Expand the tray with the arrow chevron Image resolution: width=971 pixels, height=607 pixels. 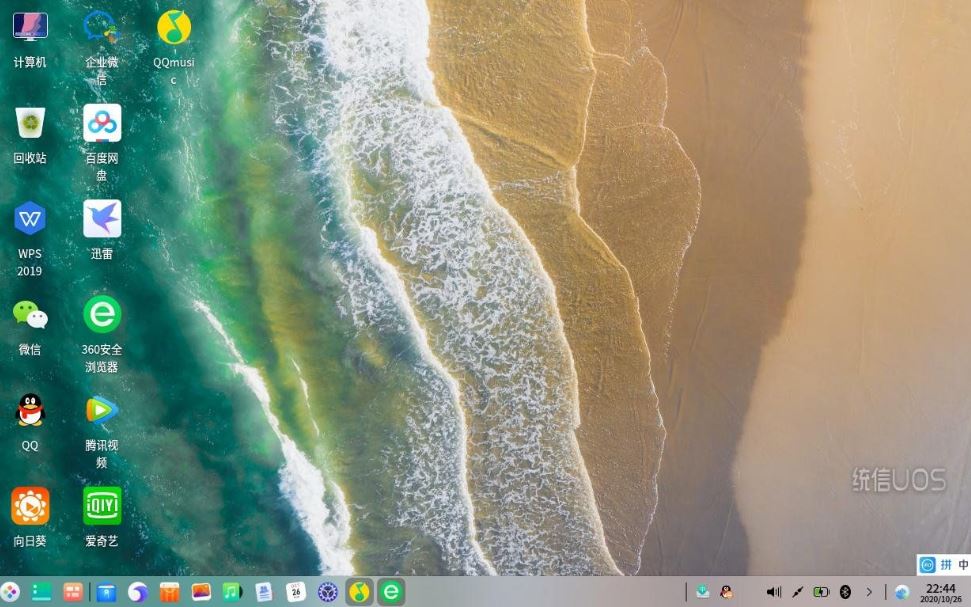(x=869, y=592)
